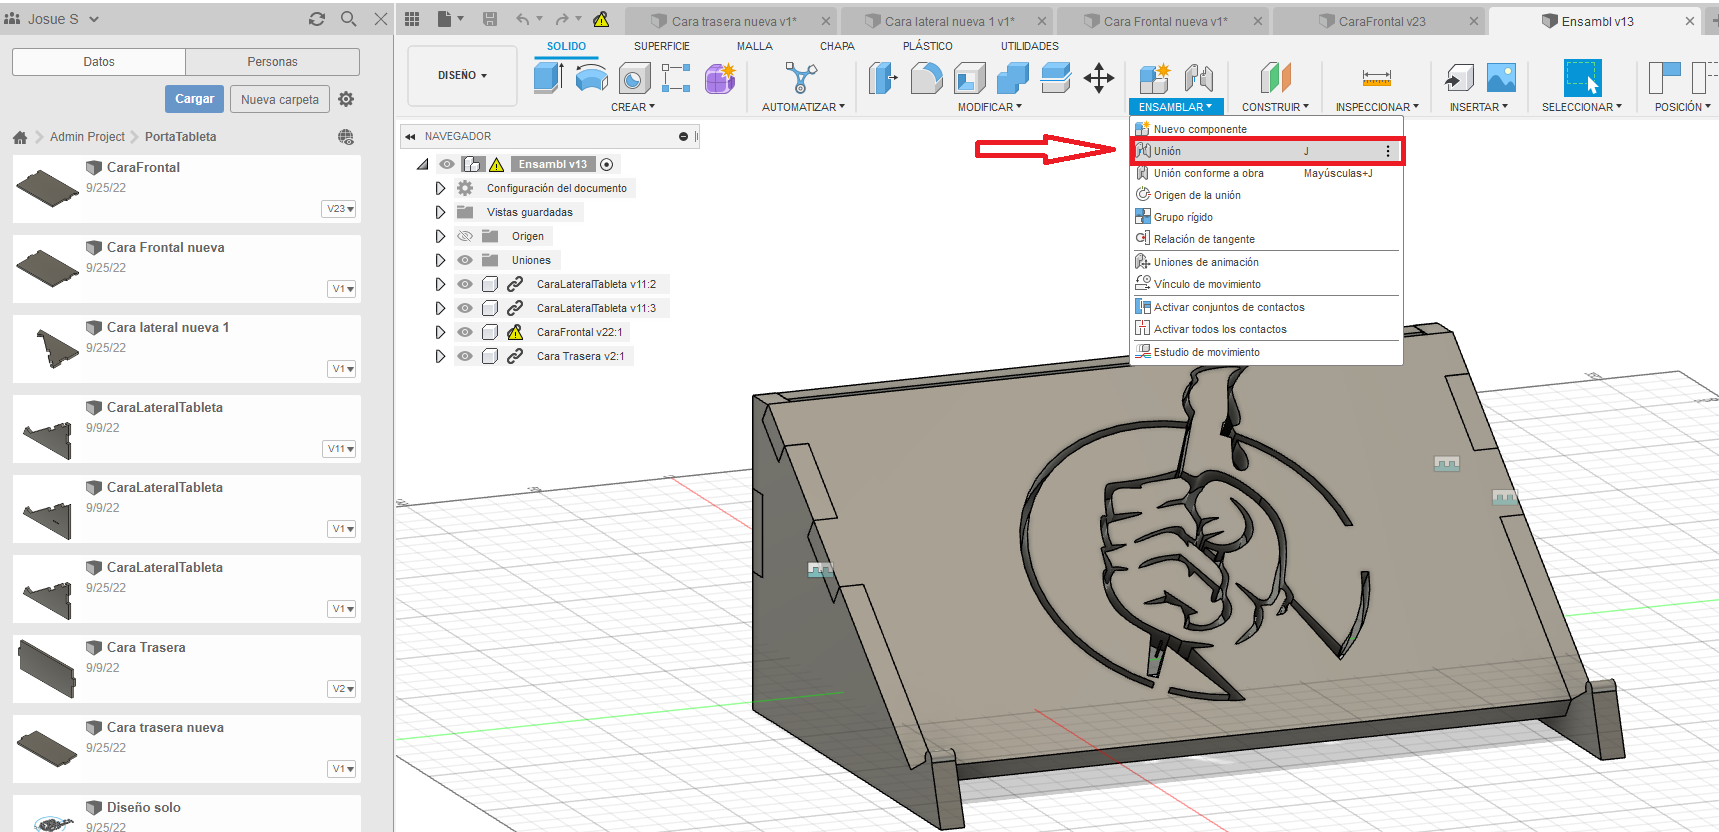Click the New Component icon in Ensamblar
The image size is (1719, 832).
click(x=1155, y=77)
